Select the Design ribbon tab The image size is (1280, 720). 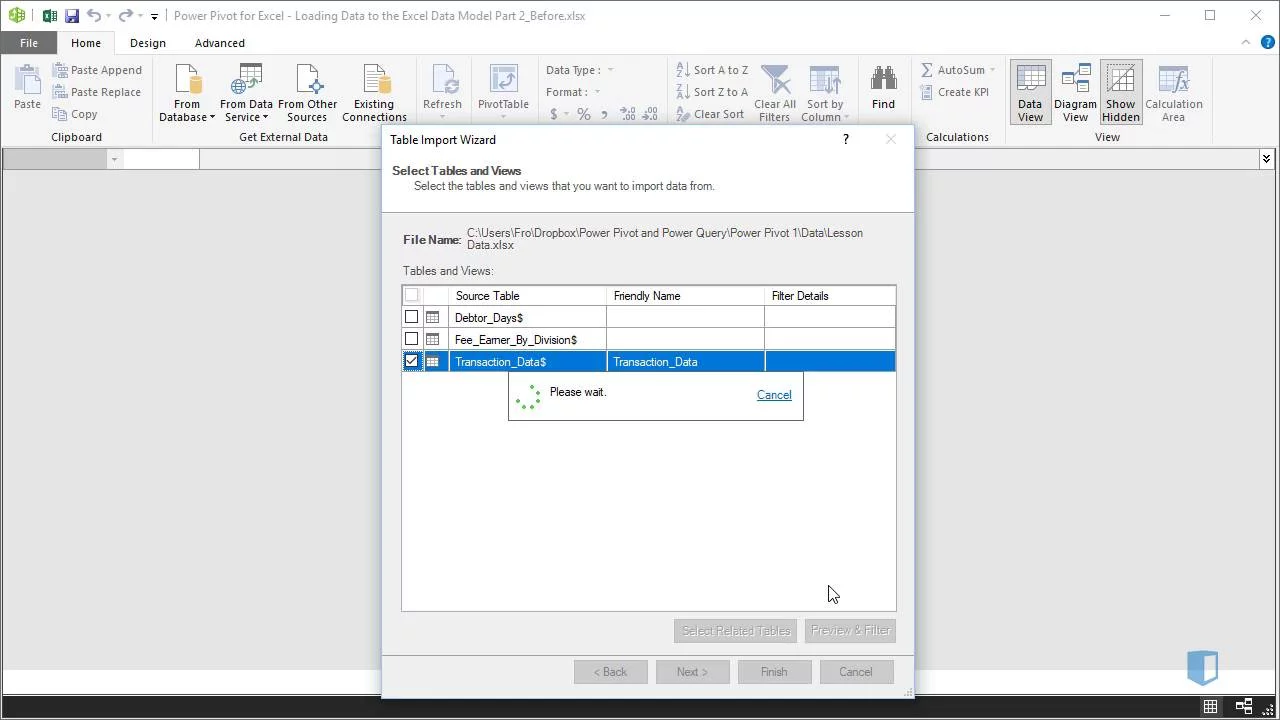click(x=148, y=43)
